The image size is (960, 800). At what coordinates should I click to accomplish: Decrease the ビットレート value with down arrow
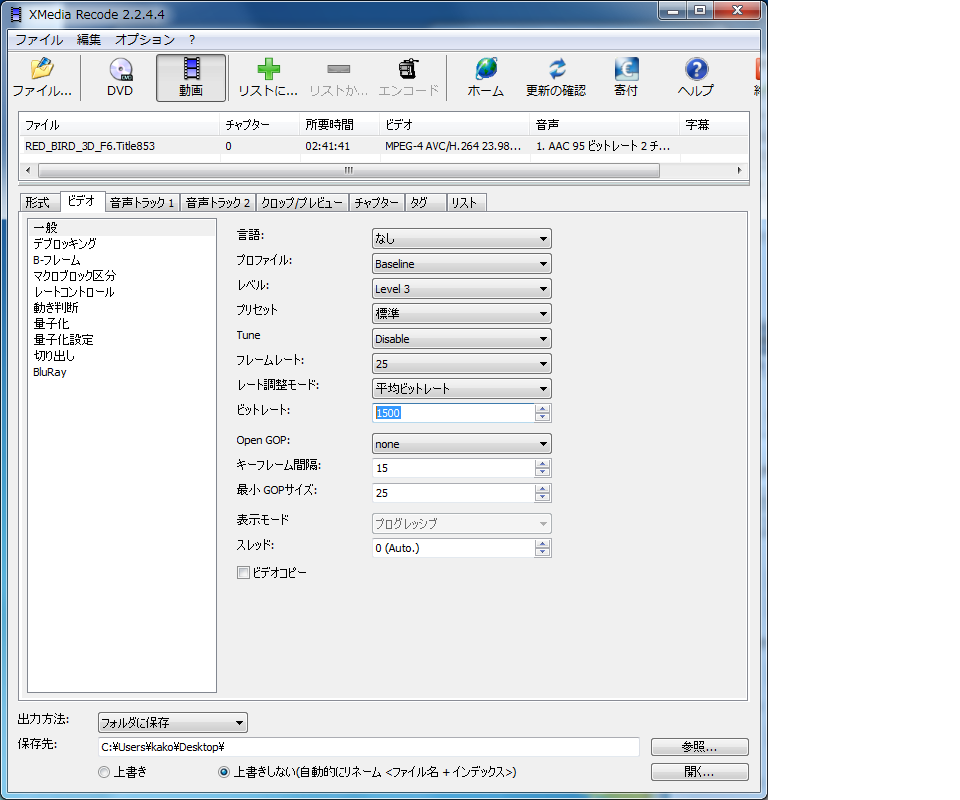[542, 417]
